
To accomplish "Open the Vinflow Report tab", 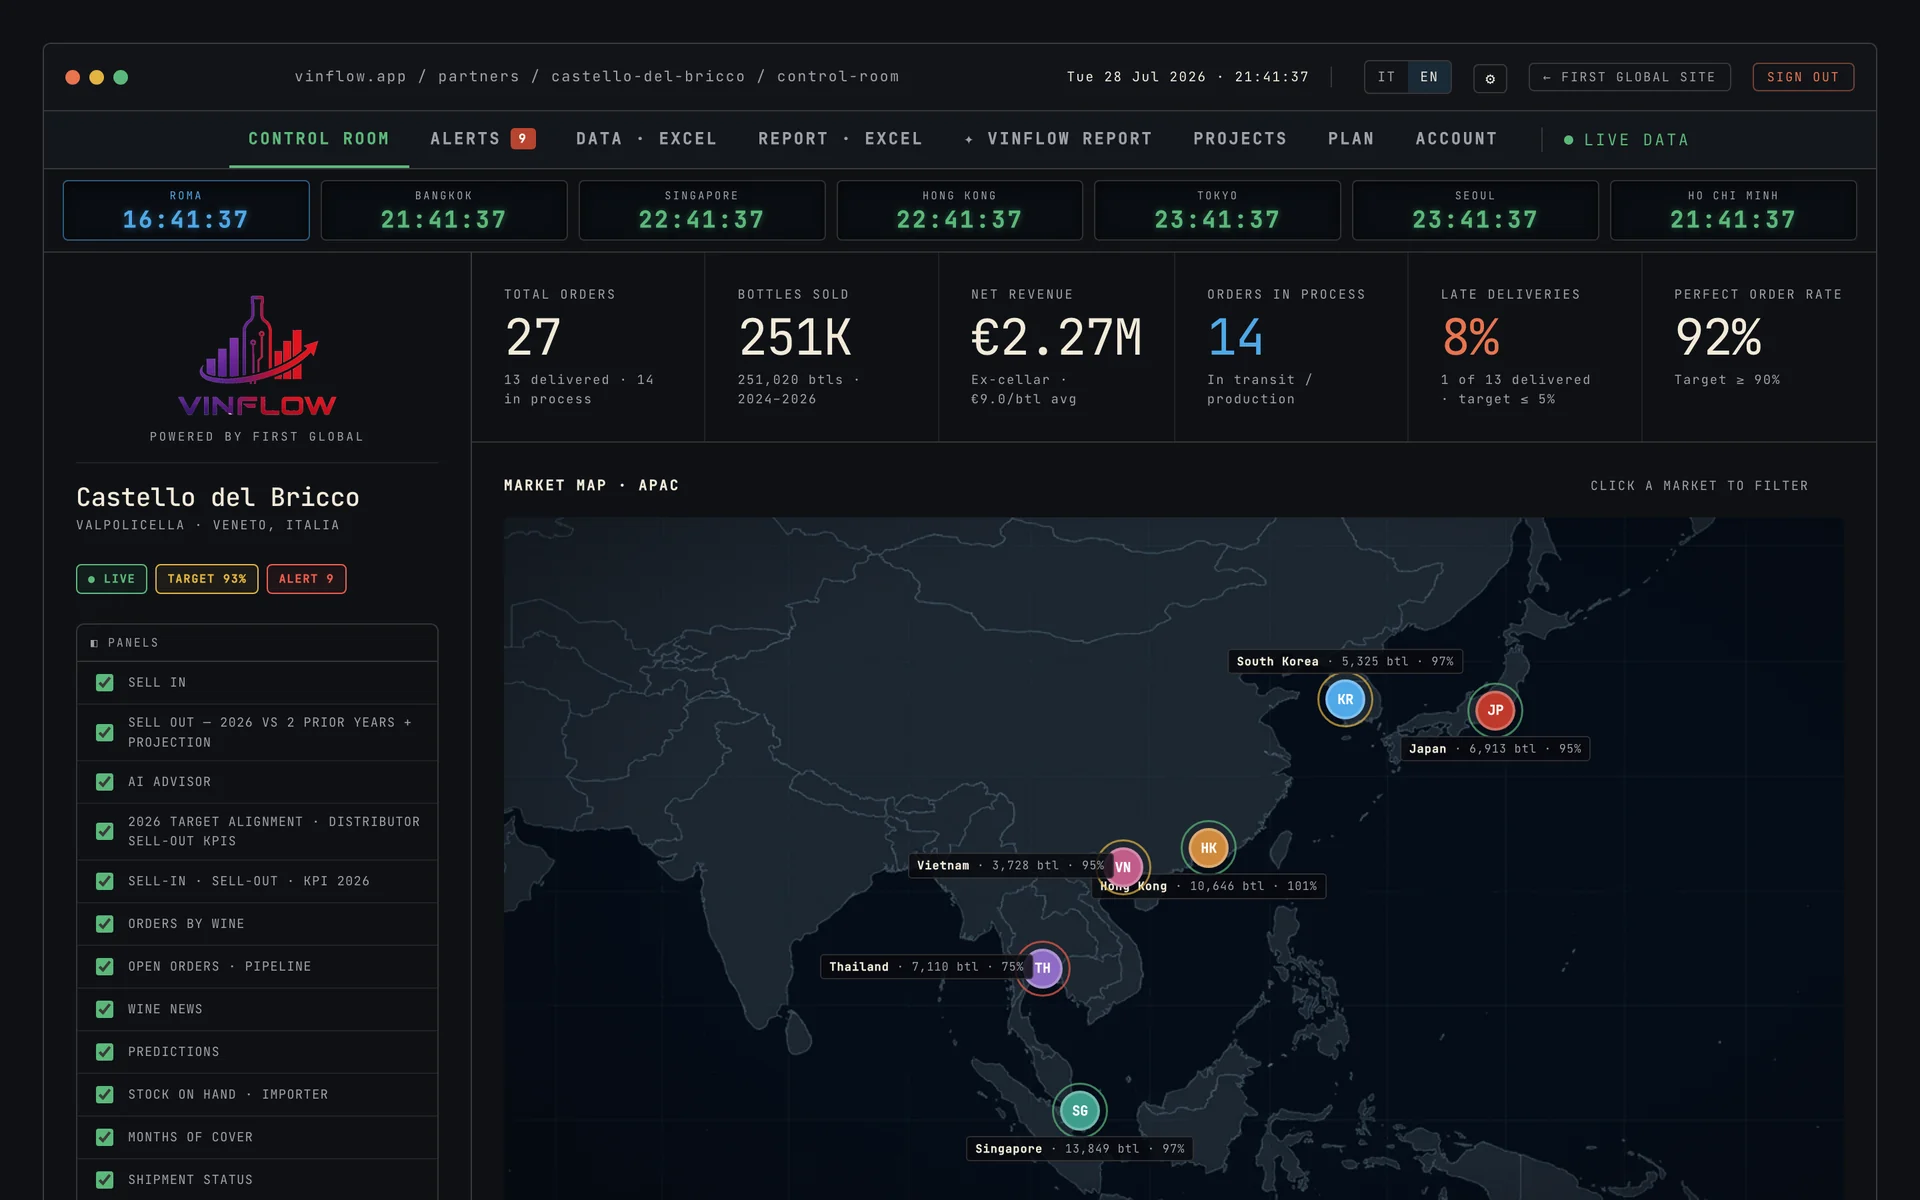I will click(1058, 139).
